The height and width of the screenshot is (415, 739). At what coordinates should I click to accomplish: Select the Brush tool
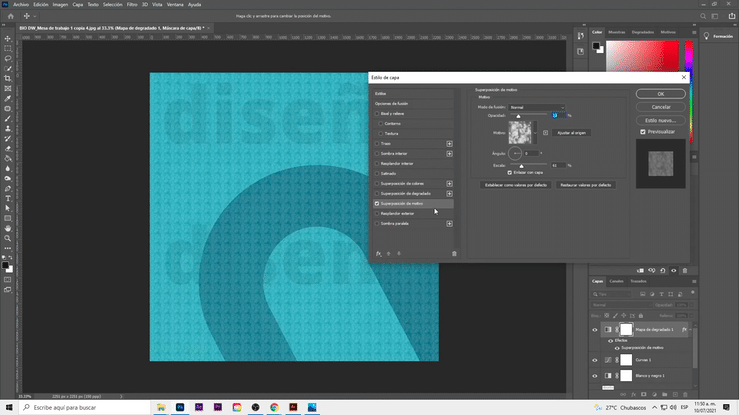pyautogui.click(x=8, y=119)
